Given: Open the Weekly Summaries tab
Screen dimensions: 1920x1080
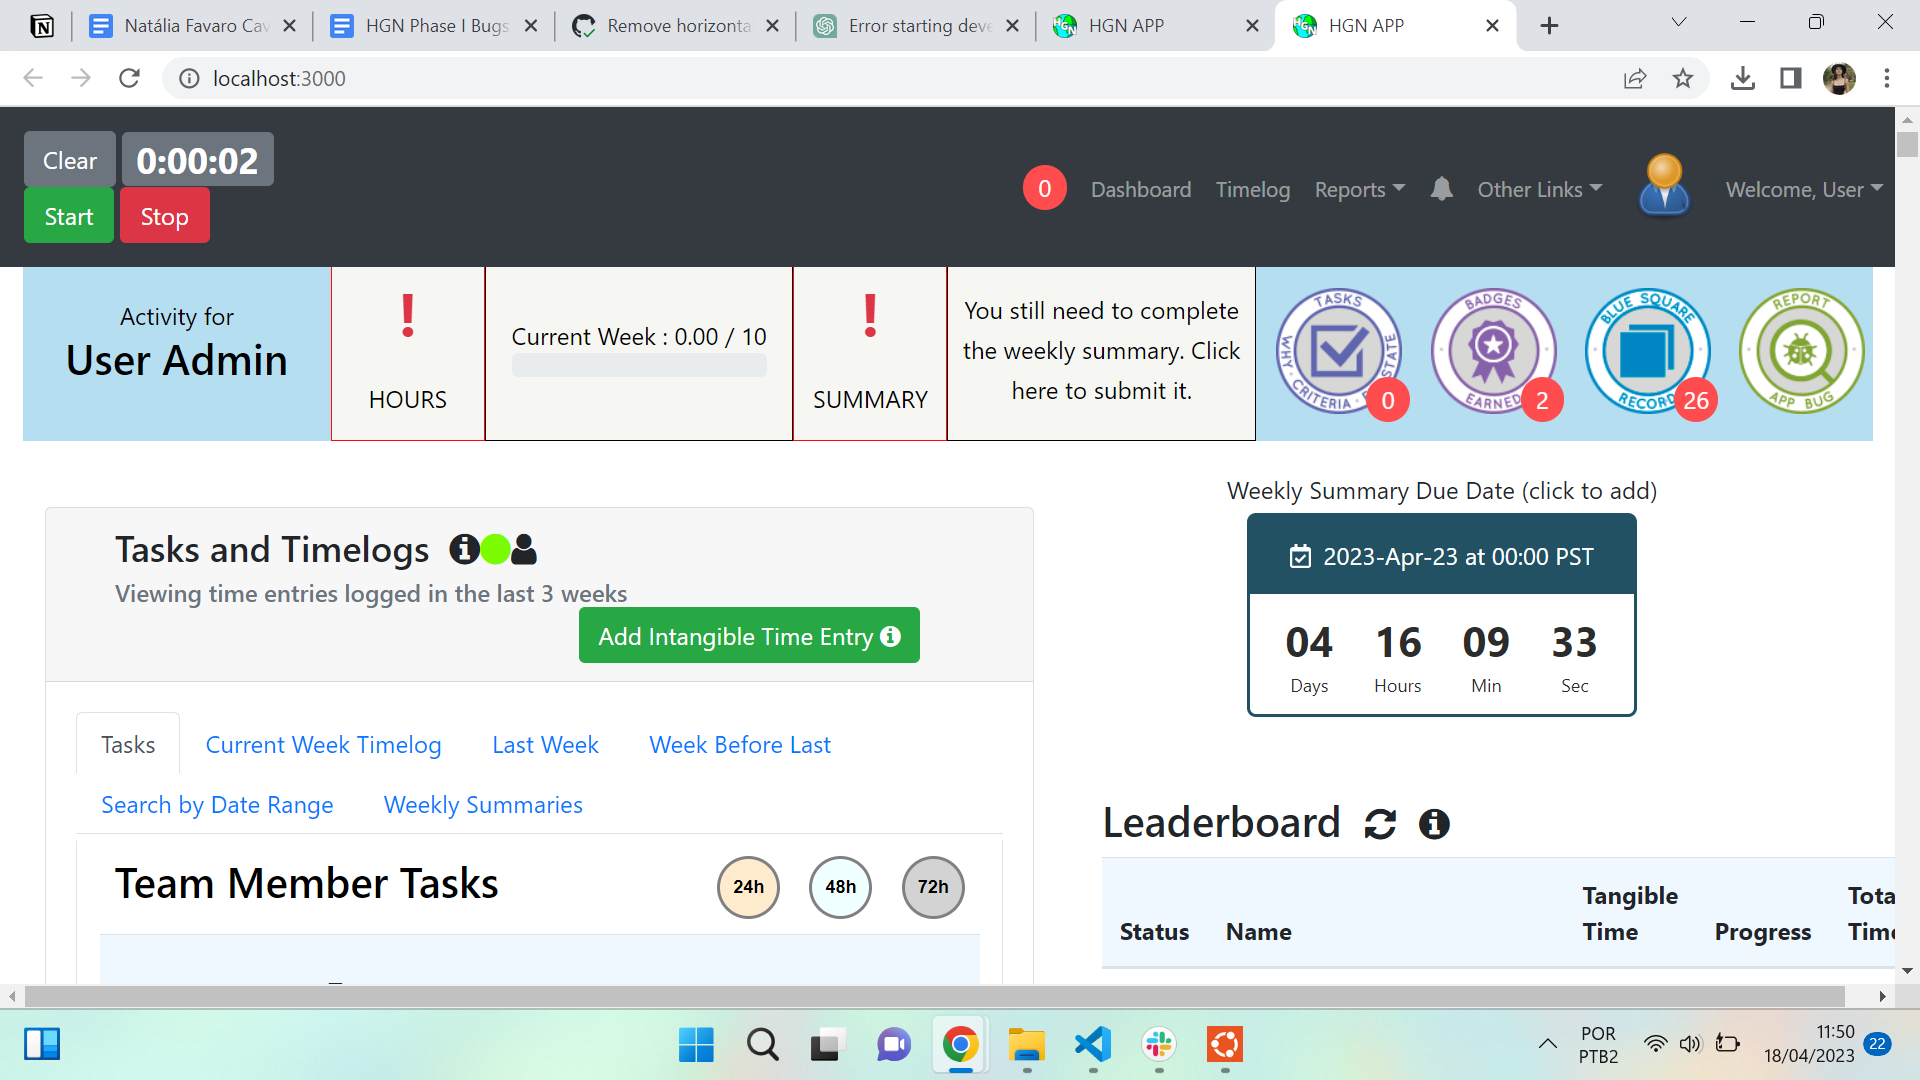Looking at the screenshot, I should 483,805.
